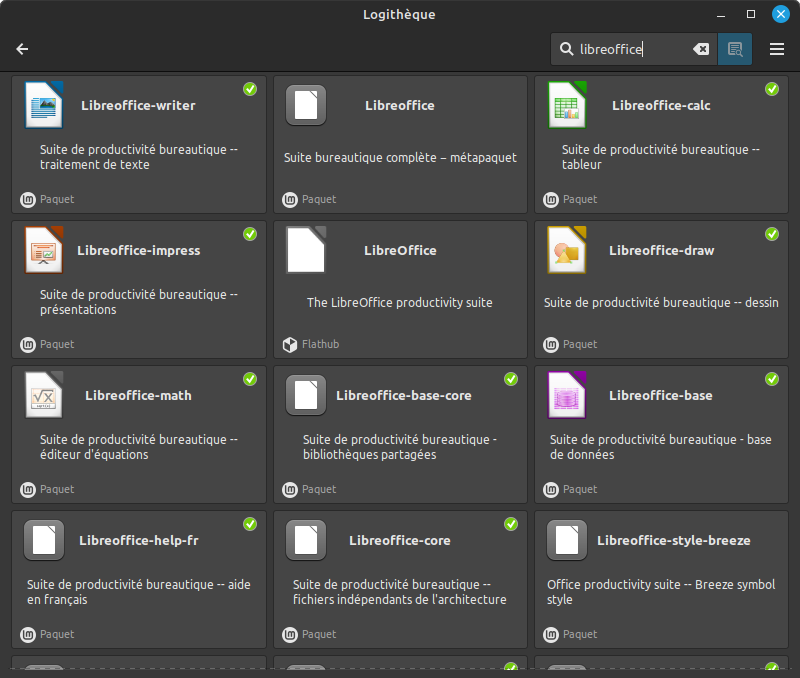
Task: Click installed checkmark on Libreoffice-writer card
Action: pyautogui.click(x=250, y=89)
